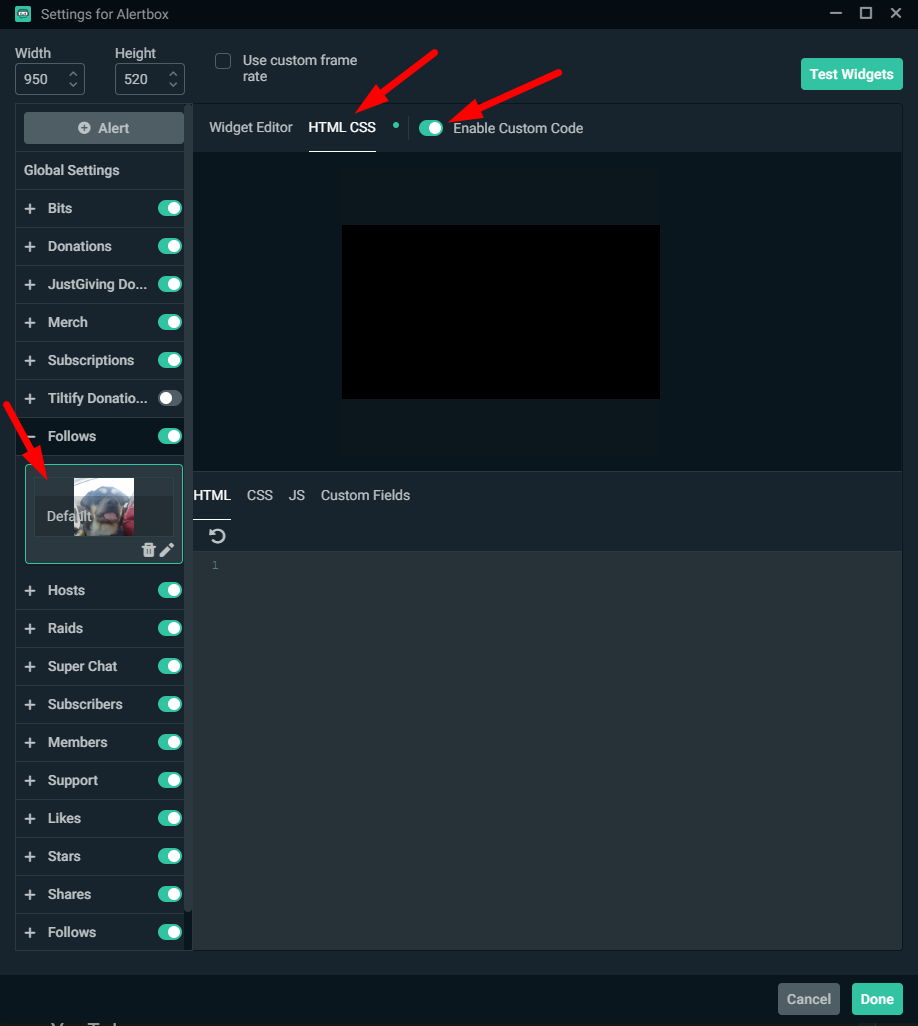
Task: Switch to the Widget Editor tab
Action: tap(251, 128)
